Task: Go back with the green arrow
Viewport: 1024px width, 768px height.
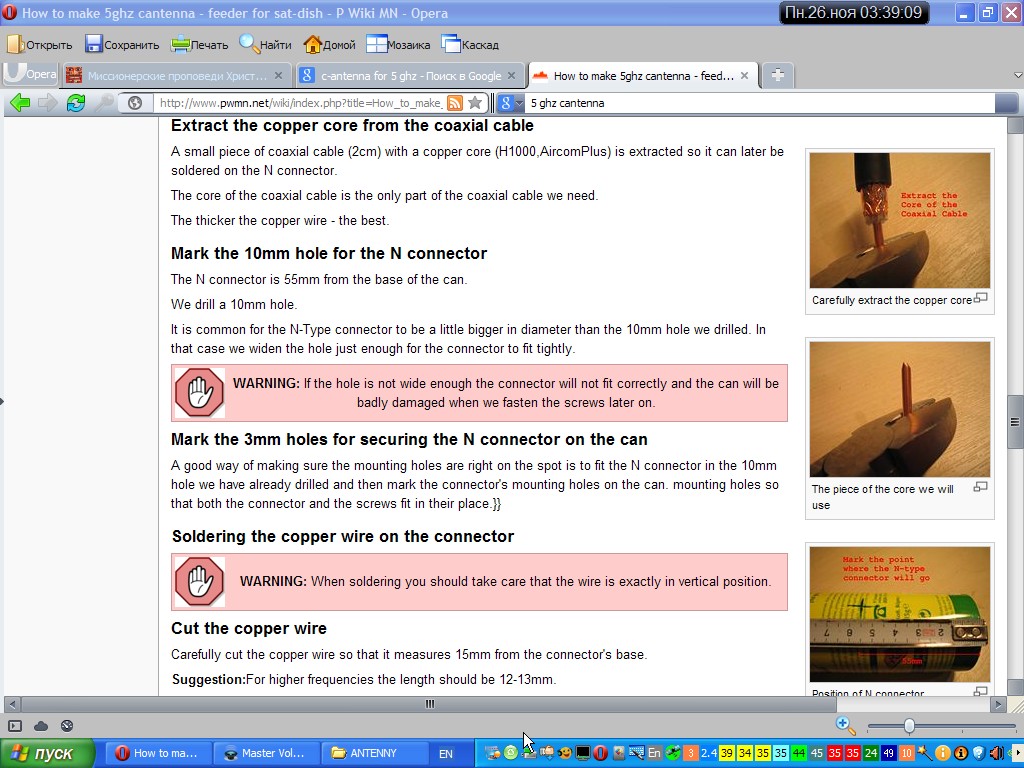Action: tap(20, 103)
